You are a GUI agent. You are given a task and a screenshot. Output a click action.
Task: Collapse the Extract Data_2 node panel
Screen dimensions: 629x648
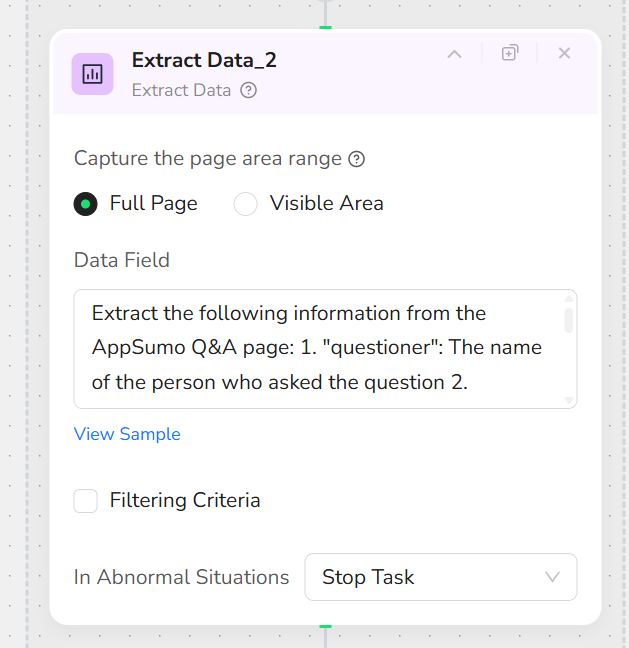454,54
